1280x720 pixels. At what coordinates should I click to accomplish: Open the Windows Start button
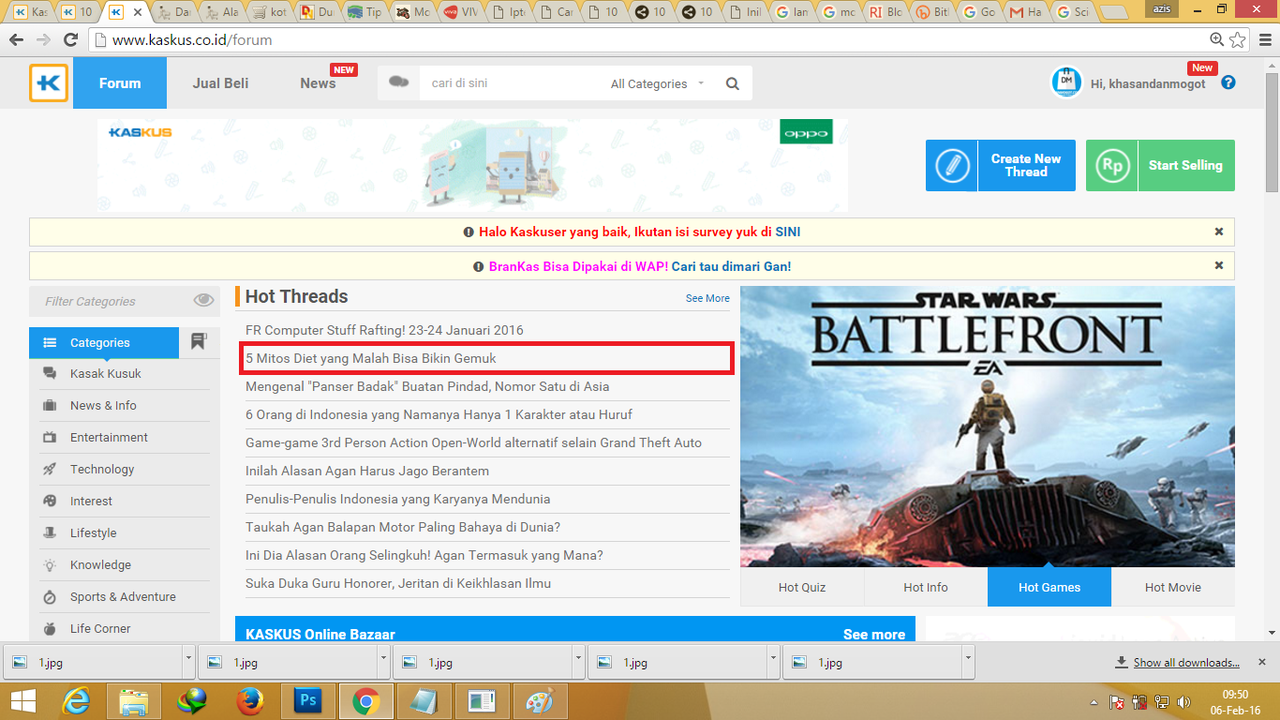22,701
